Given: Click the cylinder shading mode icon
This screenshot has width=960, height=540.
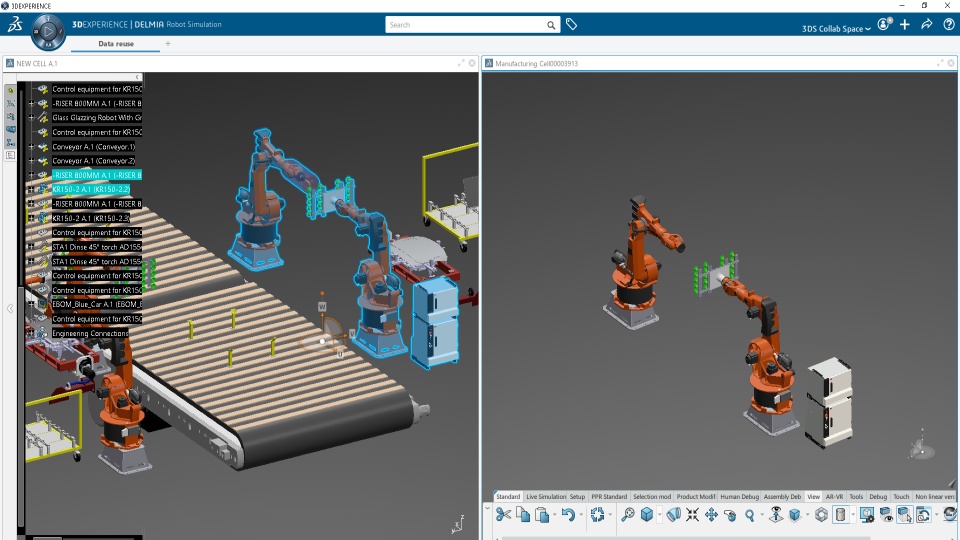Looking at the screenshot, I should point(841,515).
